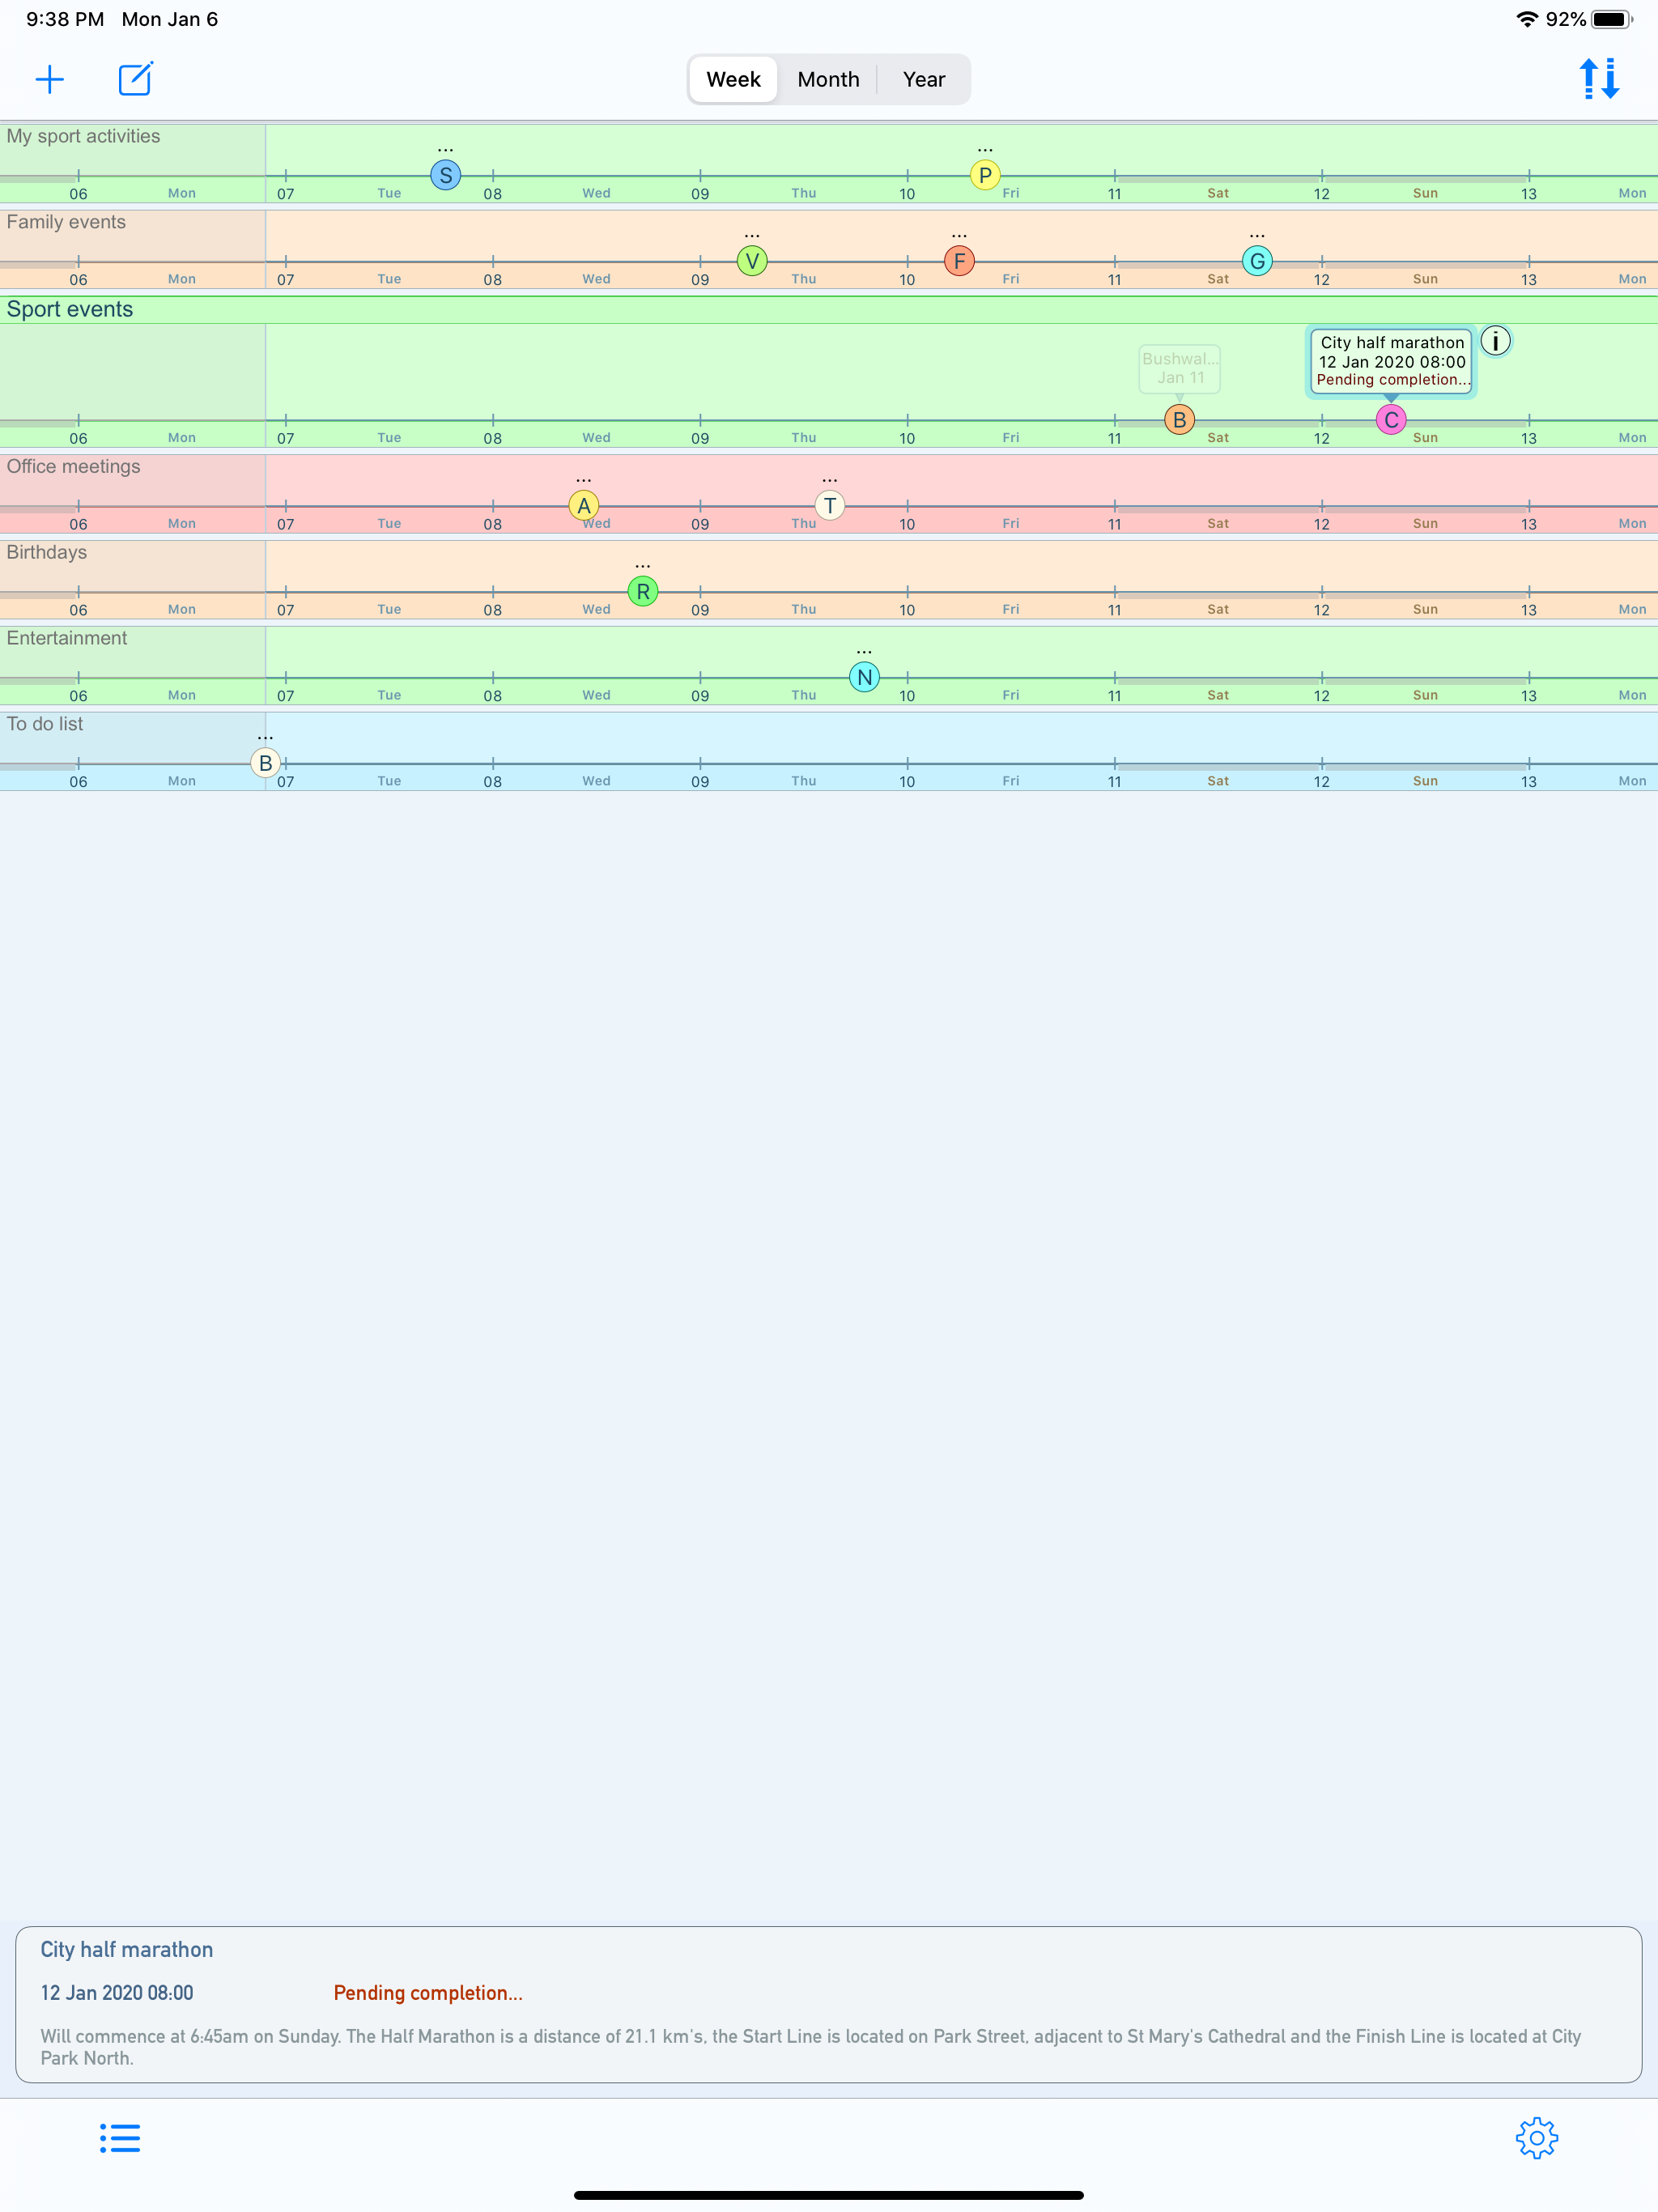Open the settings gear icon
This screenshot has width=1658, height=2212.
1536,2138
